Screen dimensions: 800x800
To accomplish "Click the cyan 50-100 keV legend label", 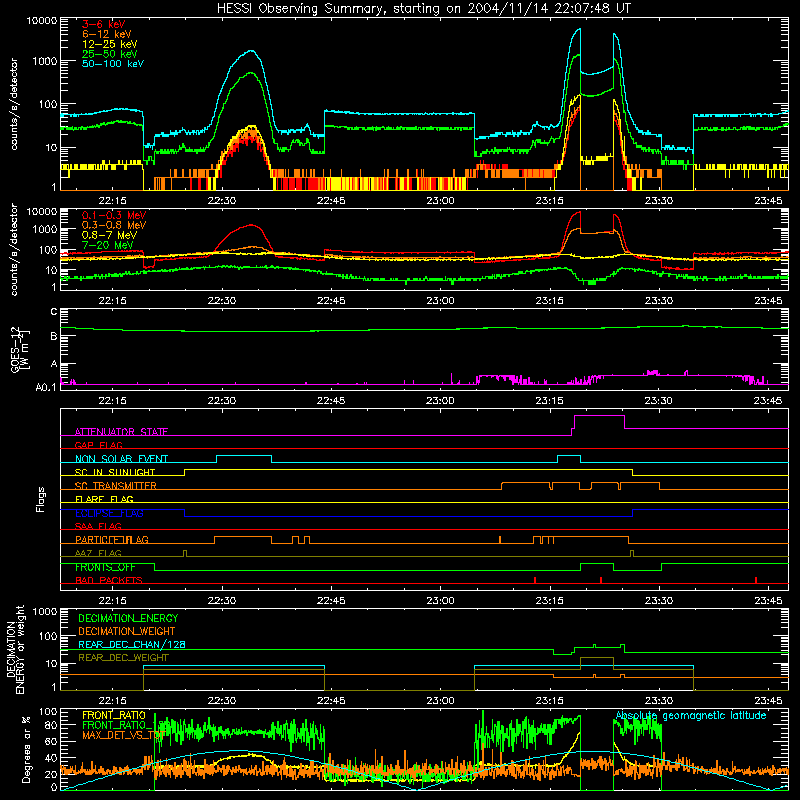I will pos(113,64).
